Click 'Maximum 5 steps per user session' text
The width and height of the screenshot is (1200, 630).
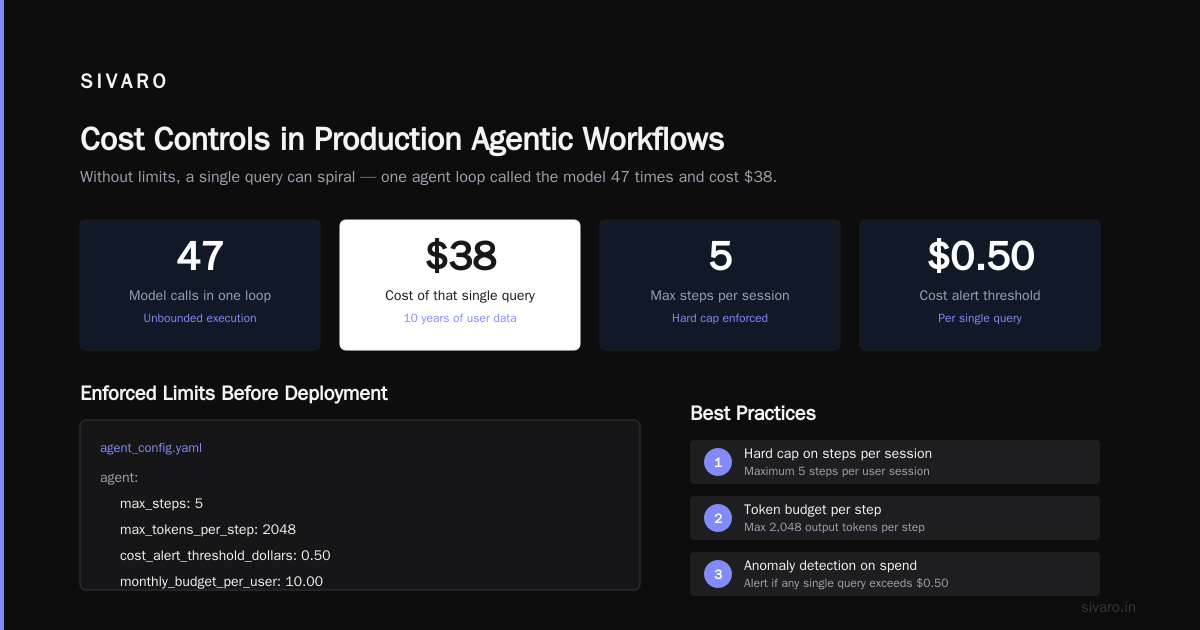[837, 471]
